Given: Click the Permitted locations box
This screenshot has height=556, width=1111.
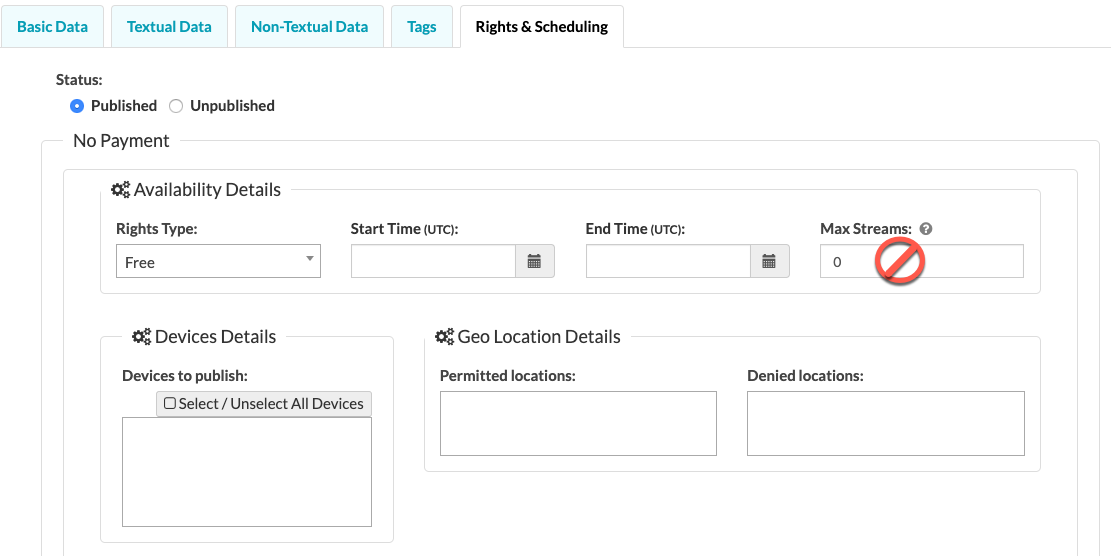Looking at the screenshot, I should pyautogui.click(x=578, y=424).
